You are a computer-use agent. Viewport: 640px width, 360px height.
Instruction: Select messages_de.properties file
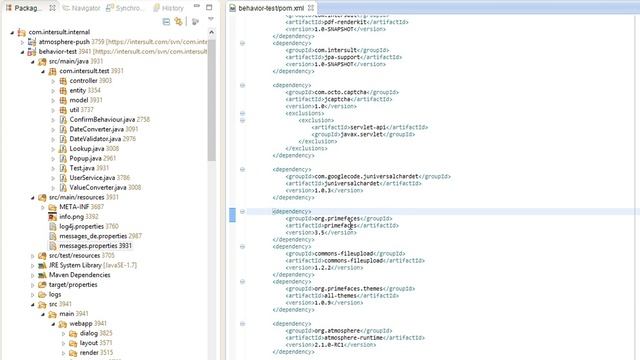[x=95, y=236]
